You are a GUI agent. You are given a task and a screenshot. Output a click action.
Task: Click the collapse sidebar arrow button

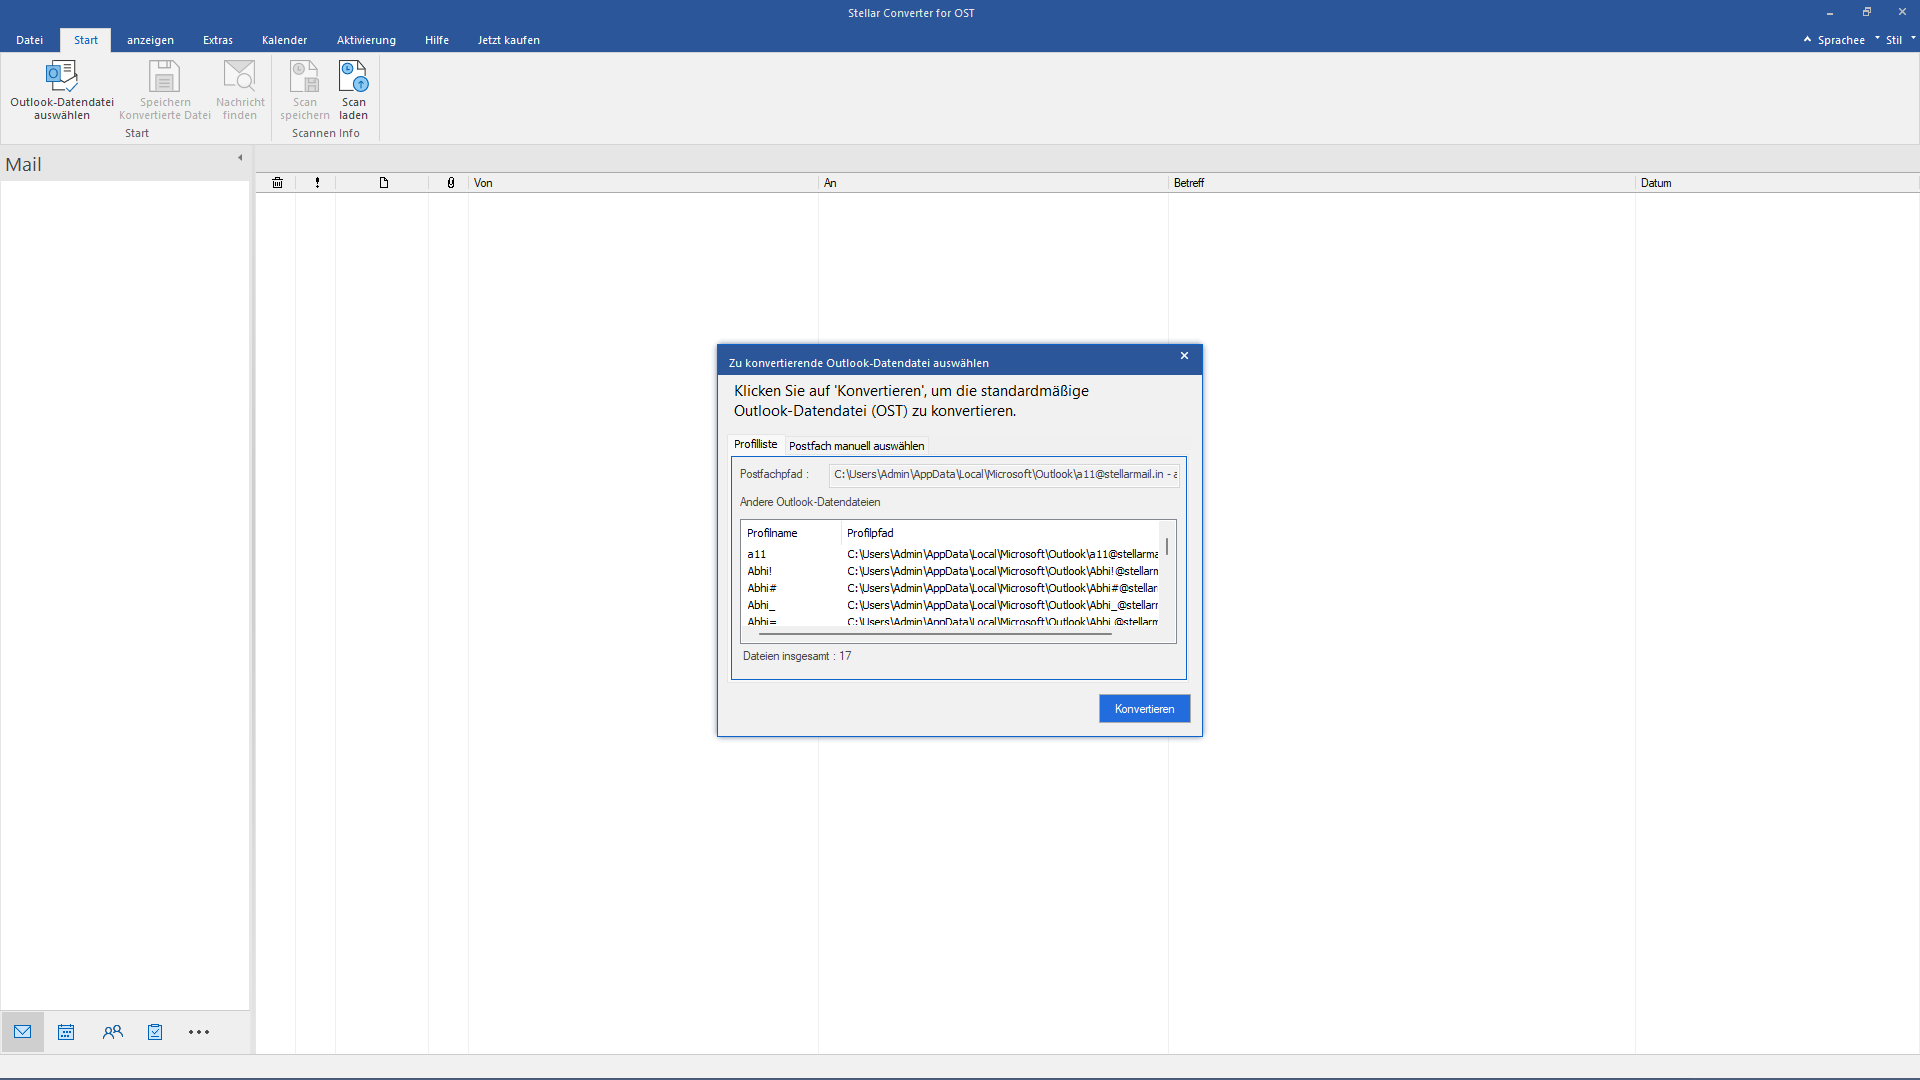240,157
